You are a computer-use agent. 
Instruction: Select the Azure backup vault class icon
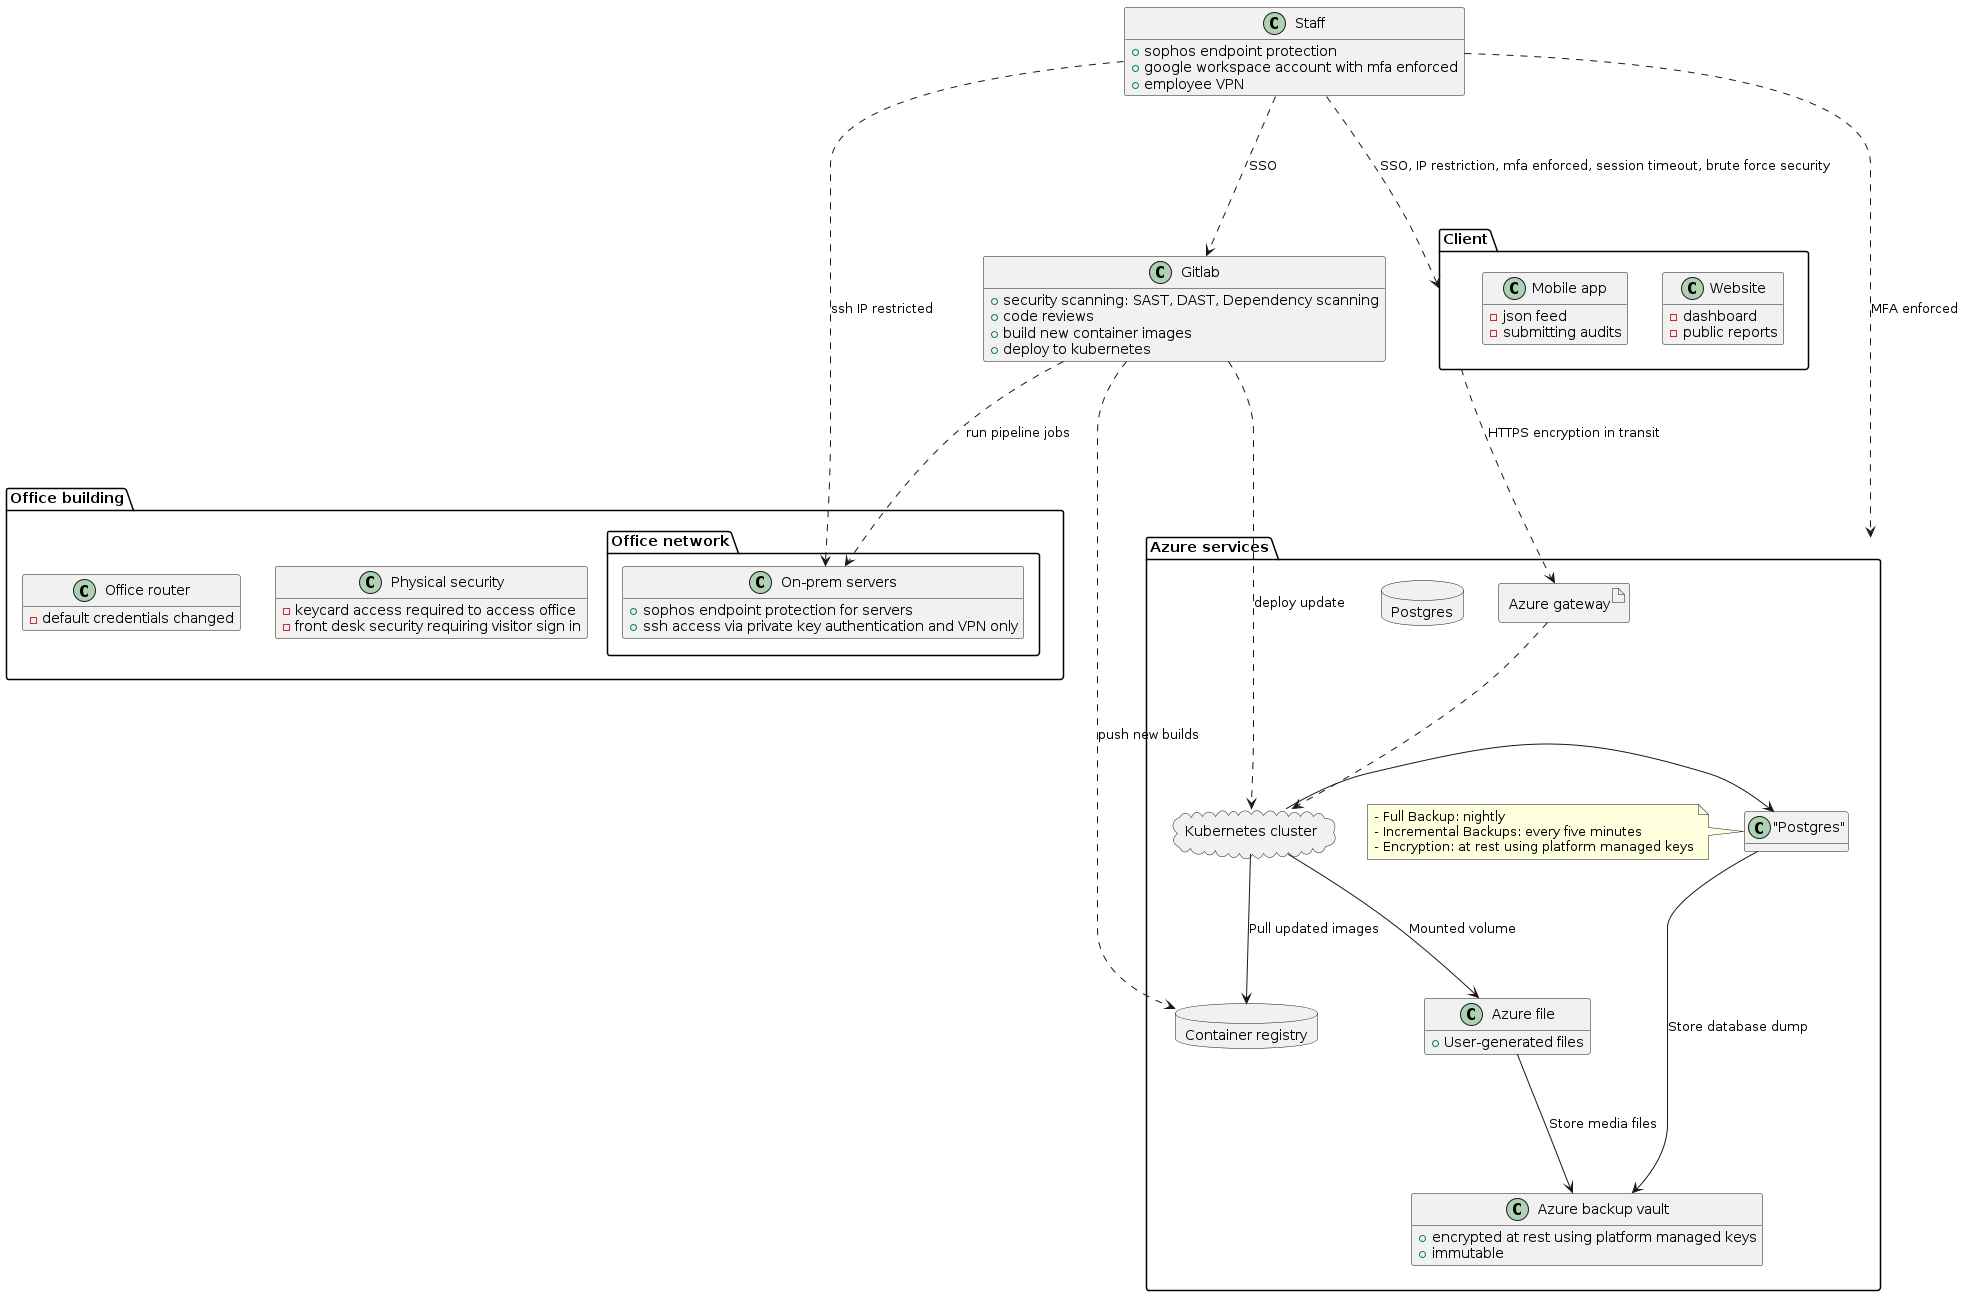(1519, 1209)
